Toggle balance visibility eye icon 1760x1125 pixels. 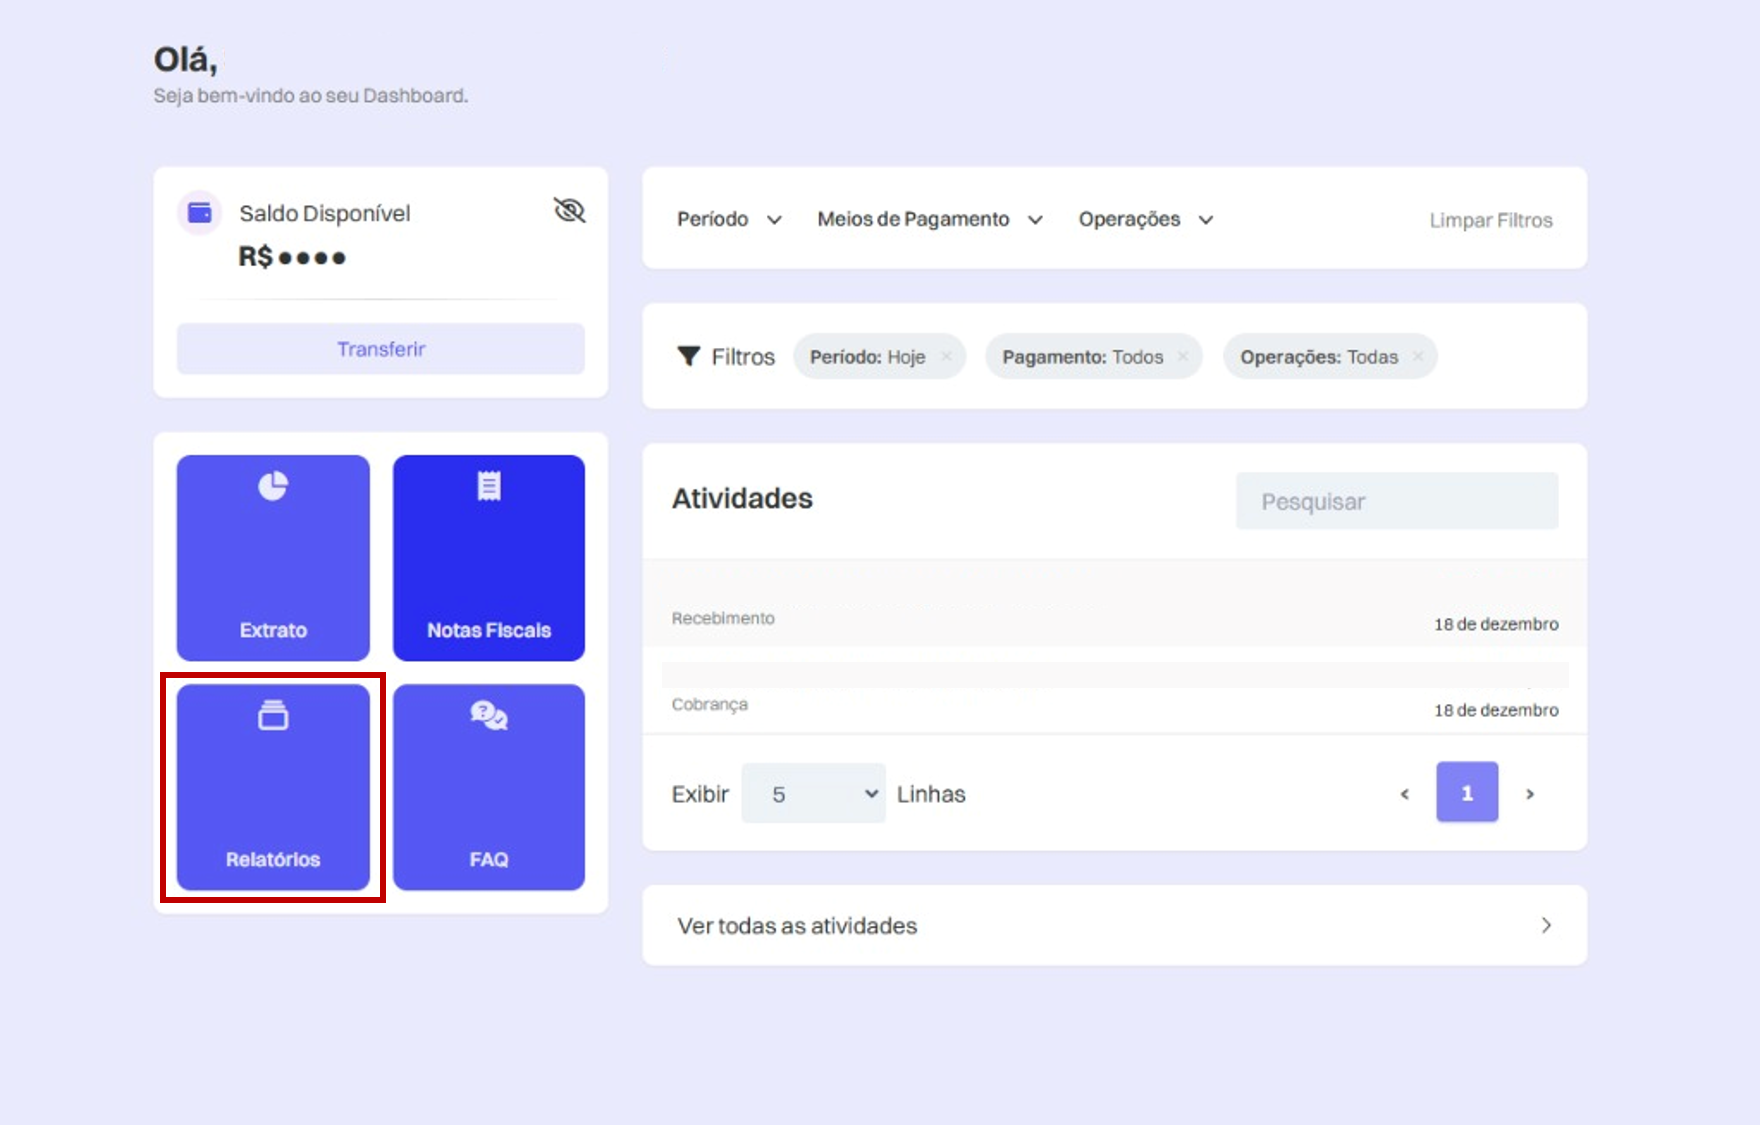click(x=569, y=210)
